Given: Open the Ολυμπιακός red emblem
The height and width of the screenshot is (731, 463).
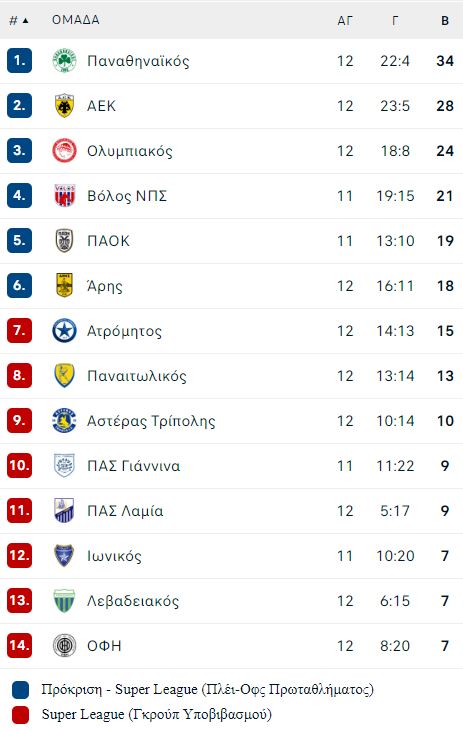Looking at the screenshot, I should click(x=64, y=151).
